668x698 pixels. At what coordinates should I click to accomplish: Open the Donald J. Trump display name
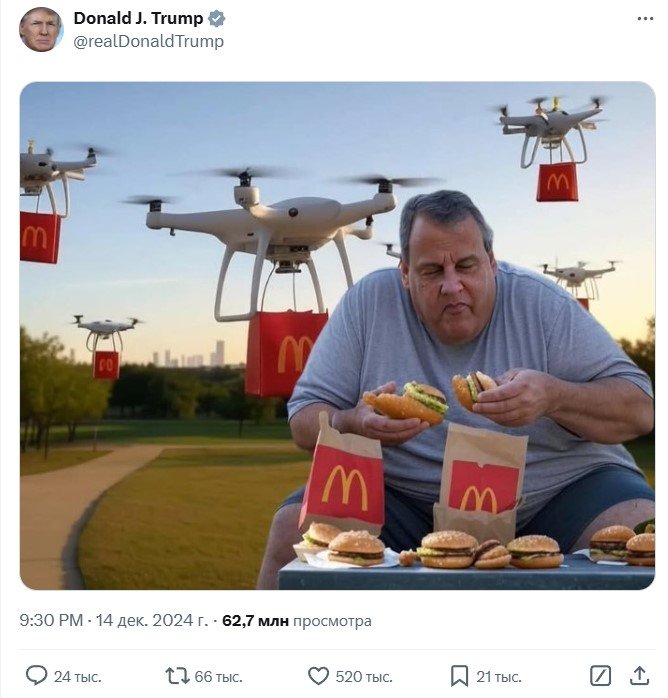click(x=138, y=18)
